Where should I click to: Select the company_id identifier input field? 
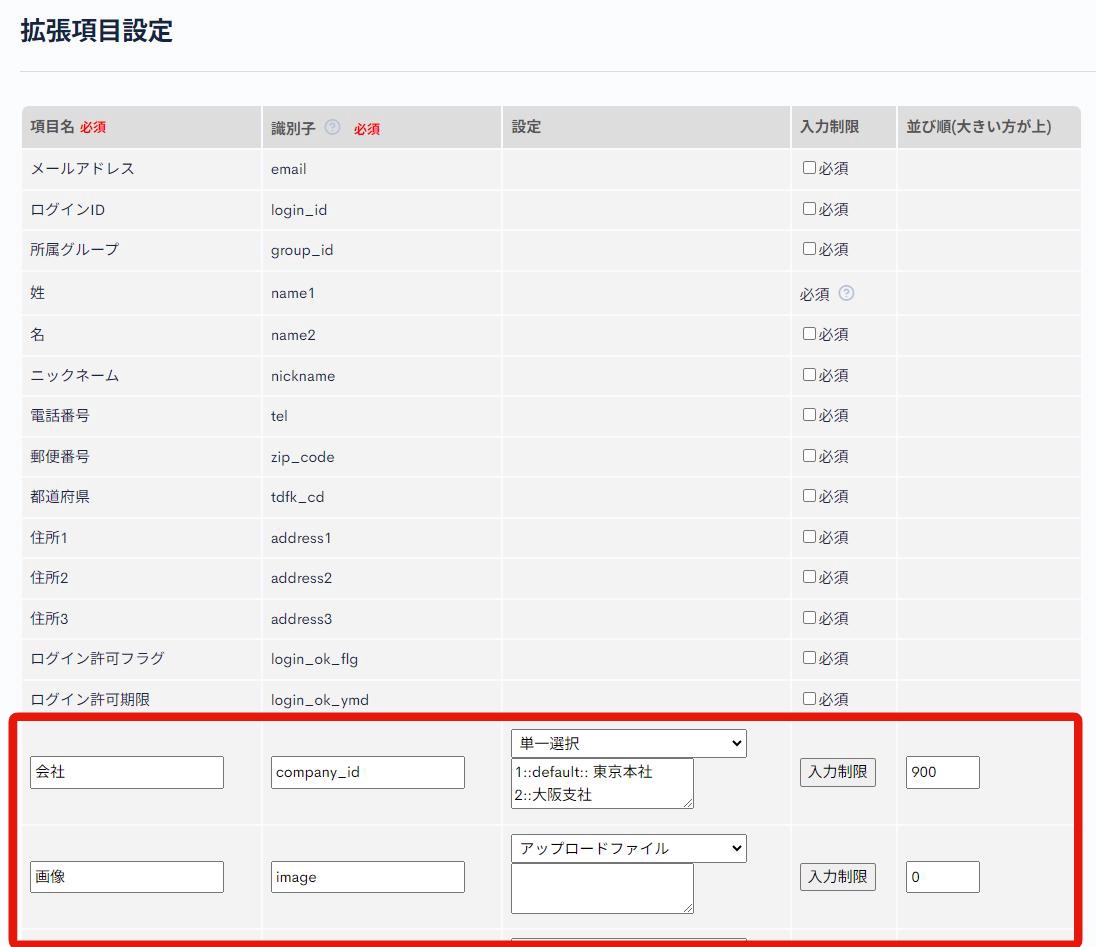pos(367,772)
